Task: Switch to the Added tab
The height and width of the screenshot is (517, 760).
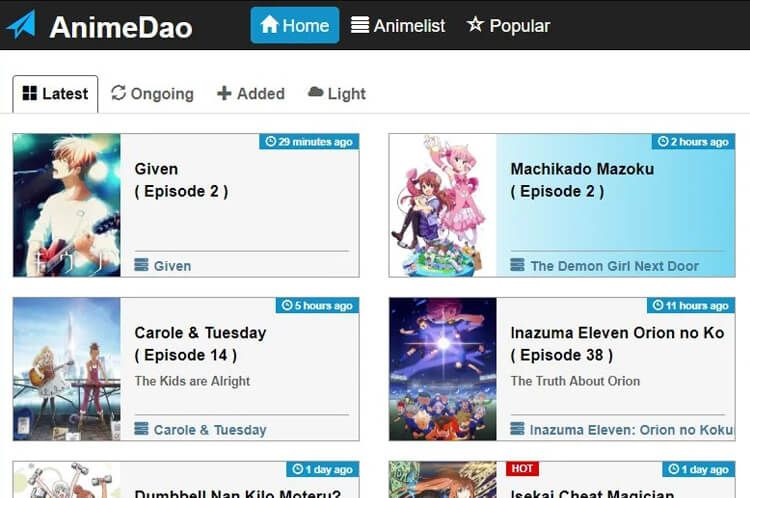Action: [x=251, y=94]
